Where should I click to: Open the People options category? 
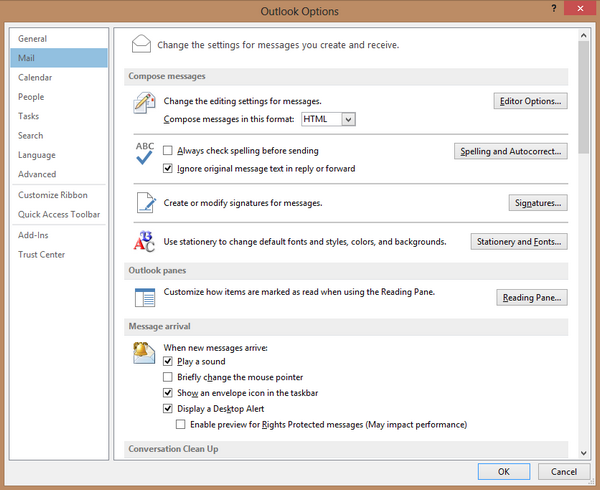(59, 97)
